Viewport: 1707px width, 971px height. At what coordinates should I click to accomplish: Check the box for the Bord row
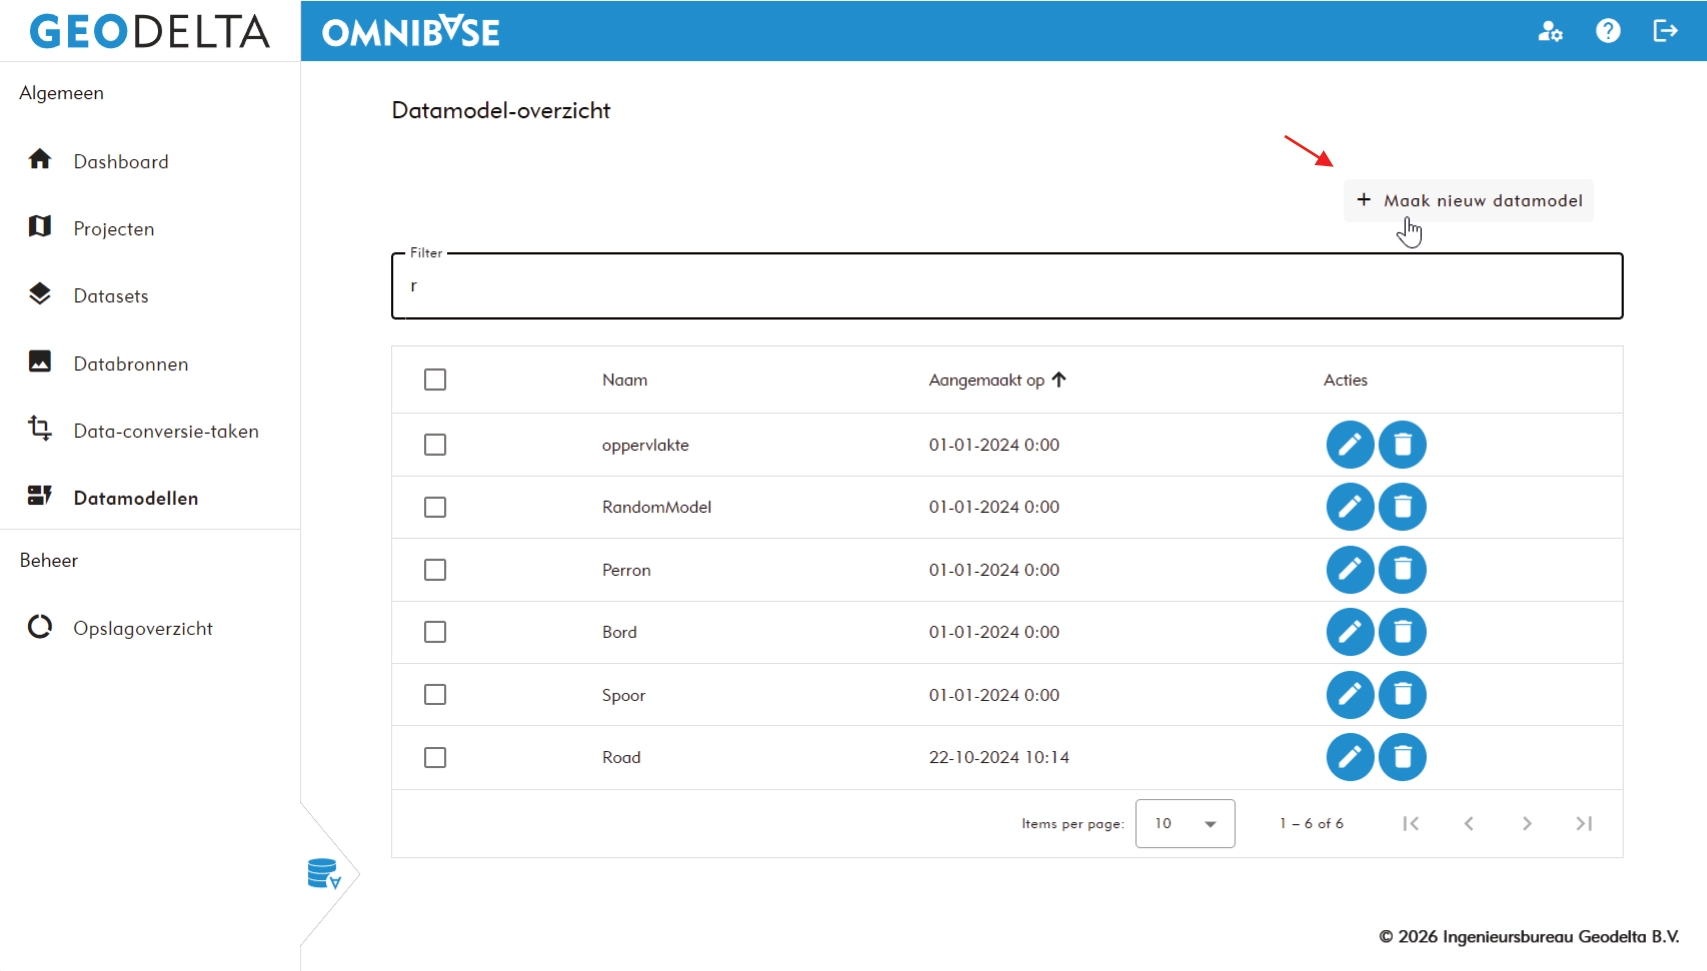point(435,632)
